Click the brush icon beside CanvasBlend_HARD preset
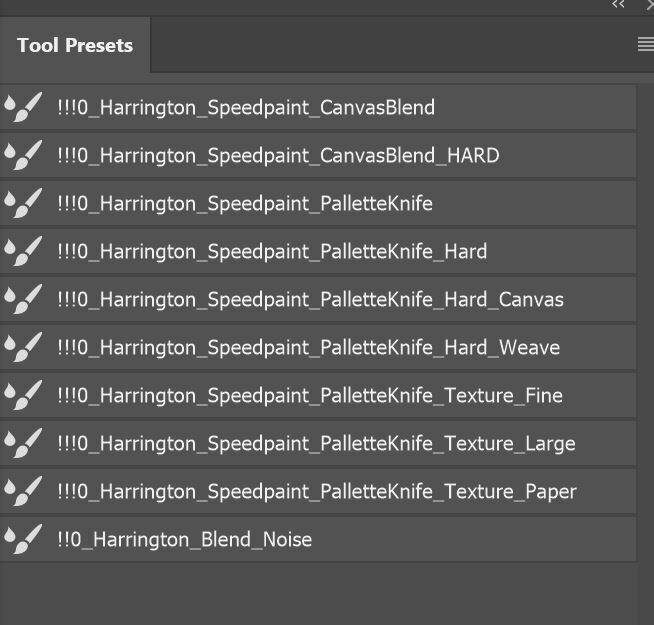This screenshot has width=654, height=625. (23, 155)
